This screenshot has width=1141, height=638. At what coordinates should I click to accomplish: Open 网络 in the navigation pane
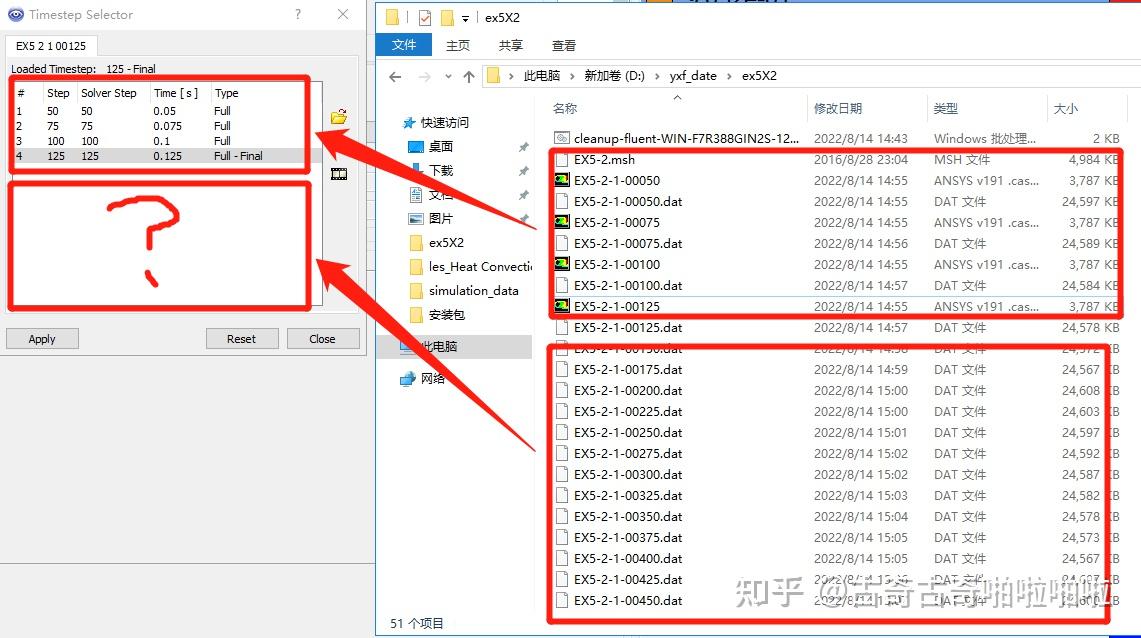433,379
